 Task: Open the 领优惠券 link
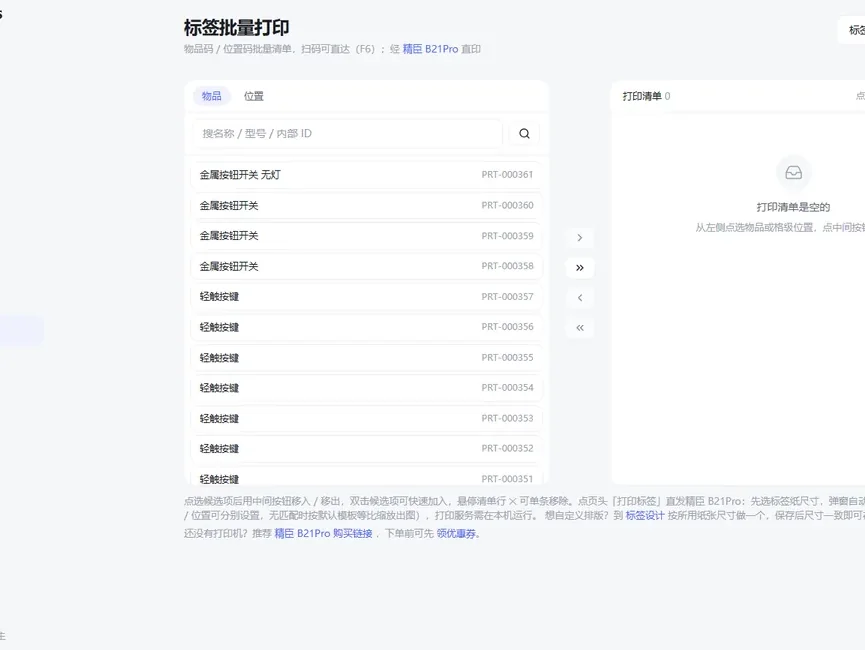[x=456, y=534]
